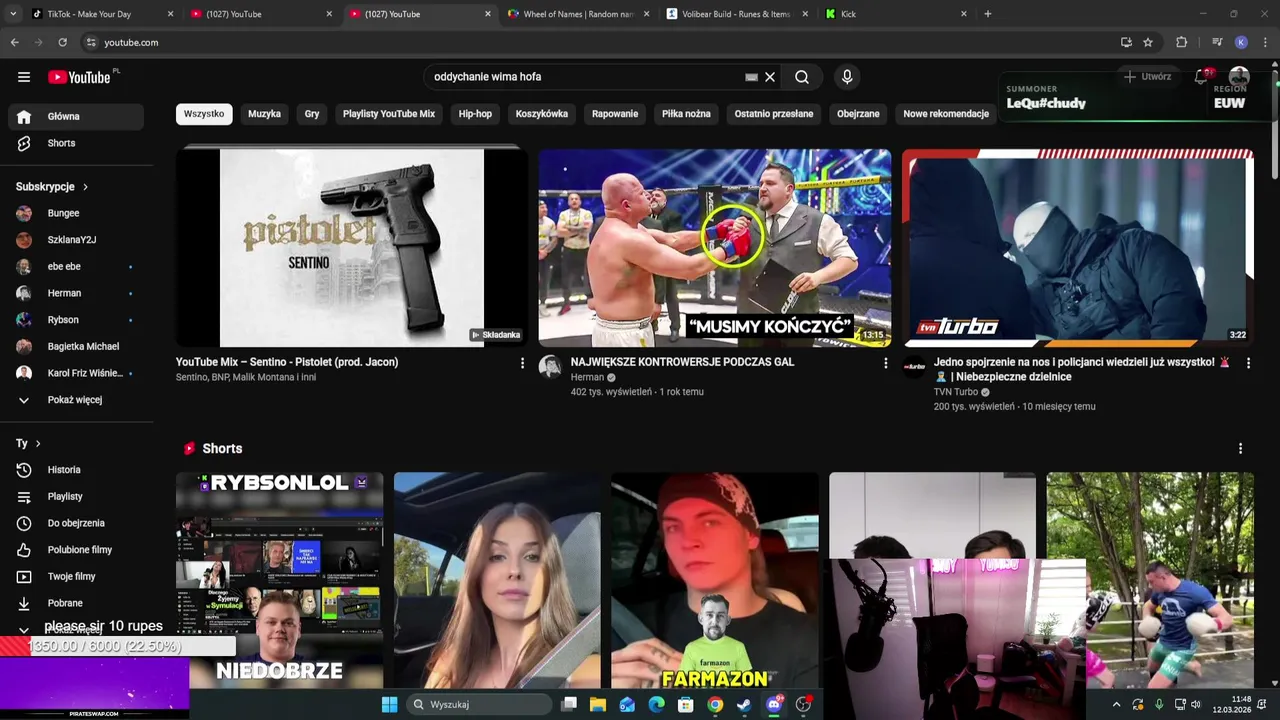Open Polubione filmy liked videos
This screenshot has height=720, width=1280.
point(76,550)
